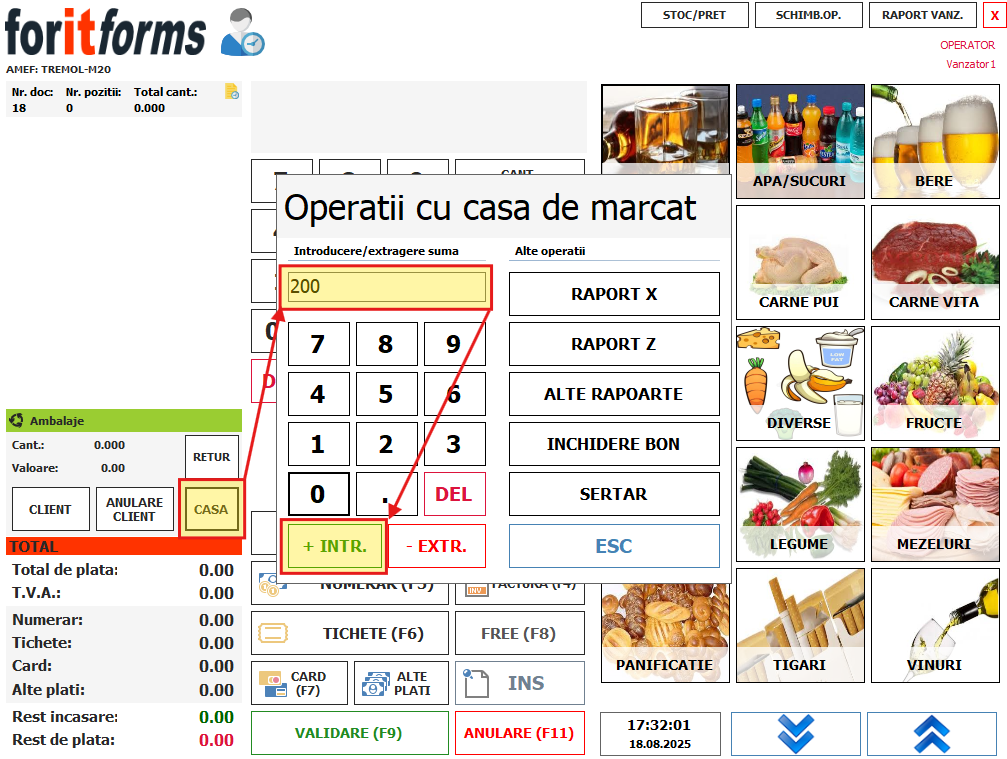Select the CARNE VITA category tile
The width and height of the screenshot is (1007, 759).
point(935,263)
